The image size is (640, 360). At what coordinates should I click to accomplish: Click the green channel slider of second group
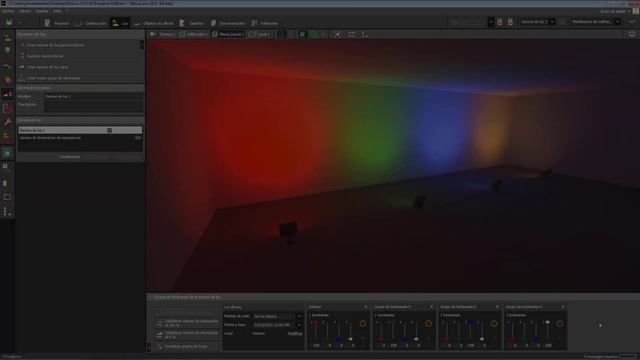tap(393, 331)
